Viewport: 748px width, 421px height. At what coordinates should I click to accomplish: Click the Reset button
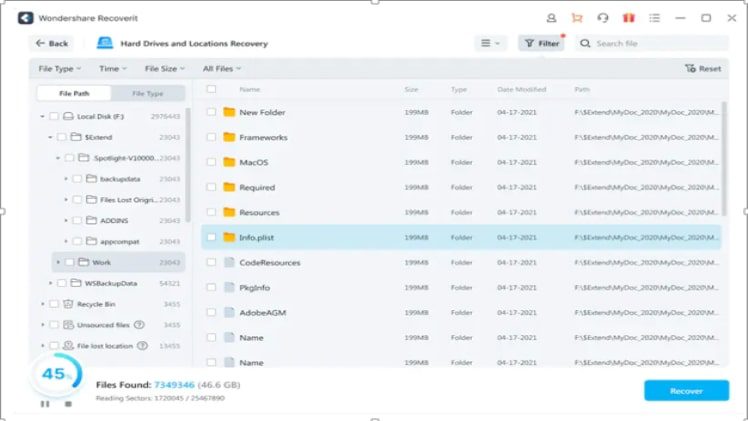[703, 69]
